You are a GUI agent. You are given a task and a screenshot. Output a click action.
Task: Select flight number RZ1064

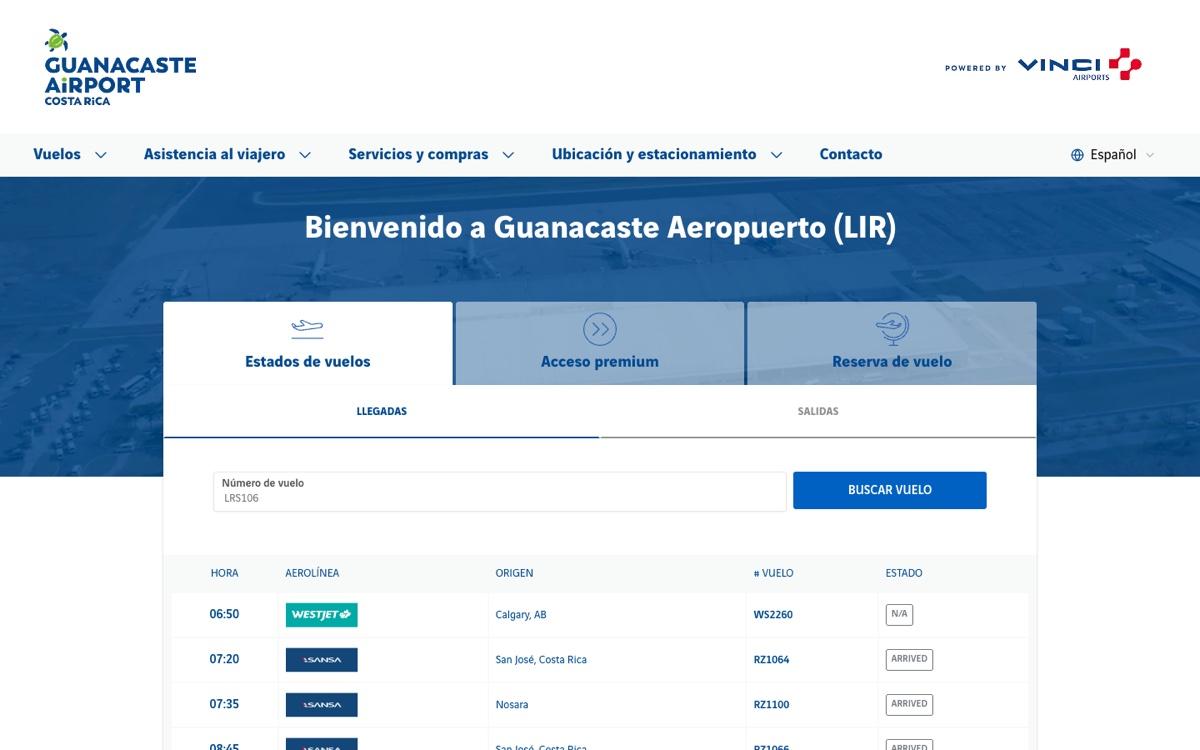(x=771, y=660)
